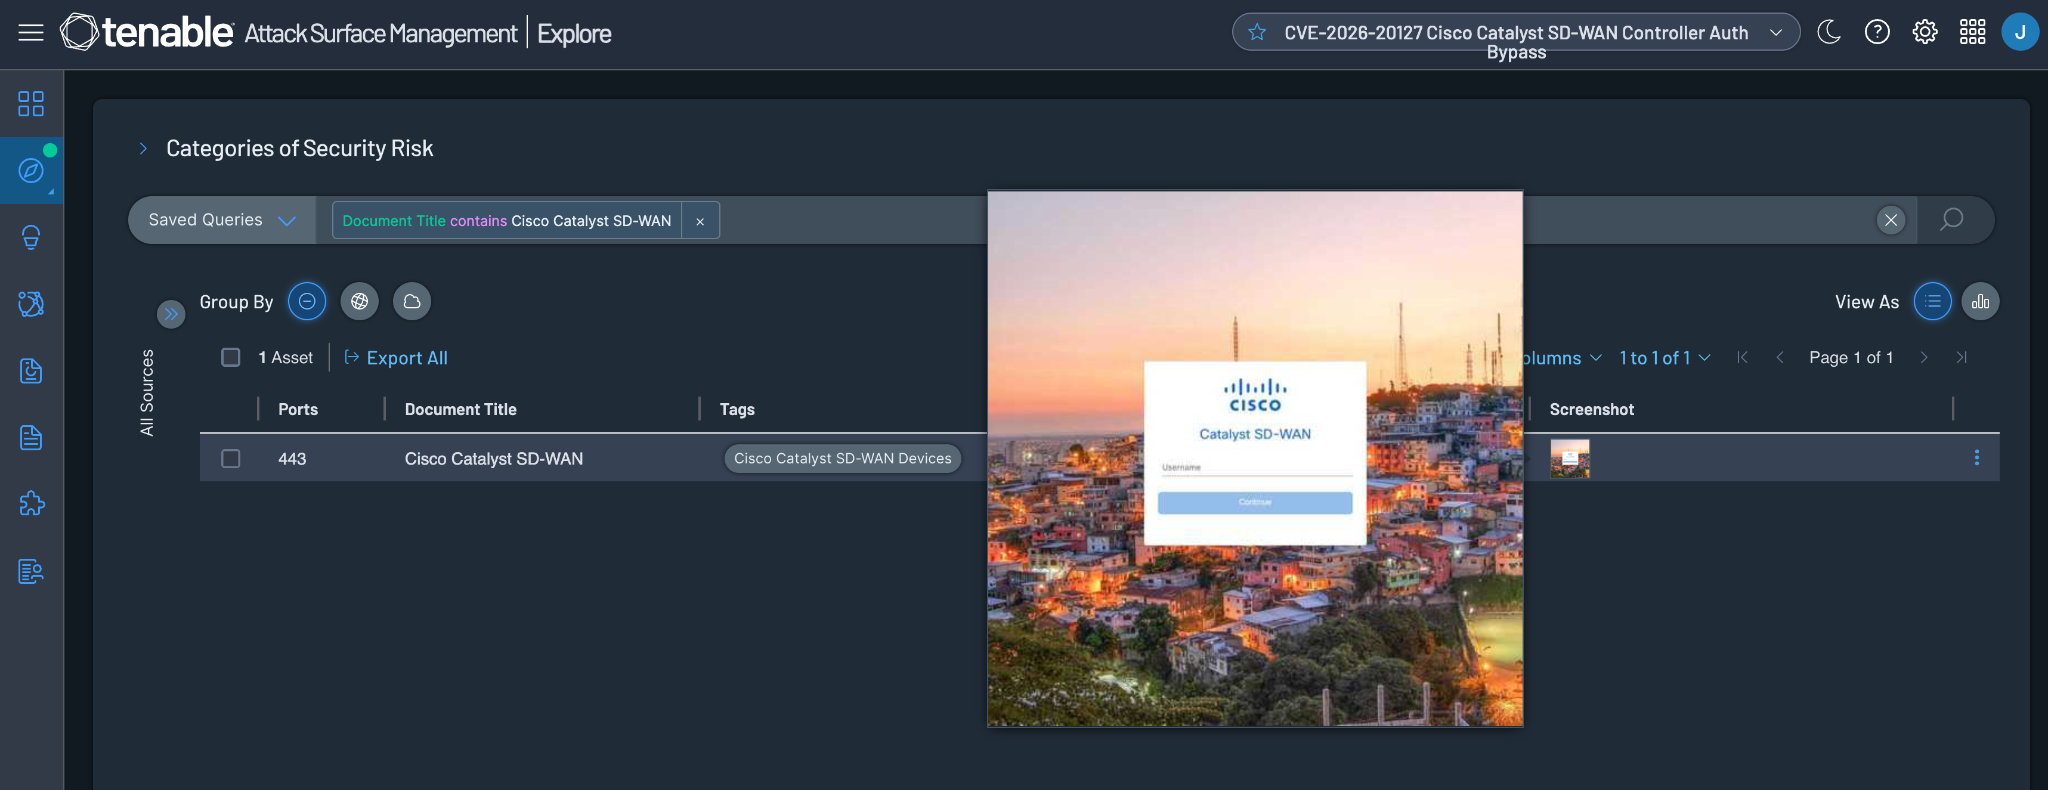This screenshot has height=790, width=2048.
Task: Expand Categories of Security Risk section
Action: click(143, 148)
